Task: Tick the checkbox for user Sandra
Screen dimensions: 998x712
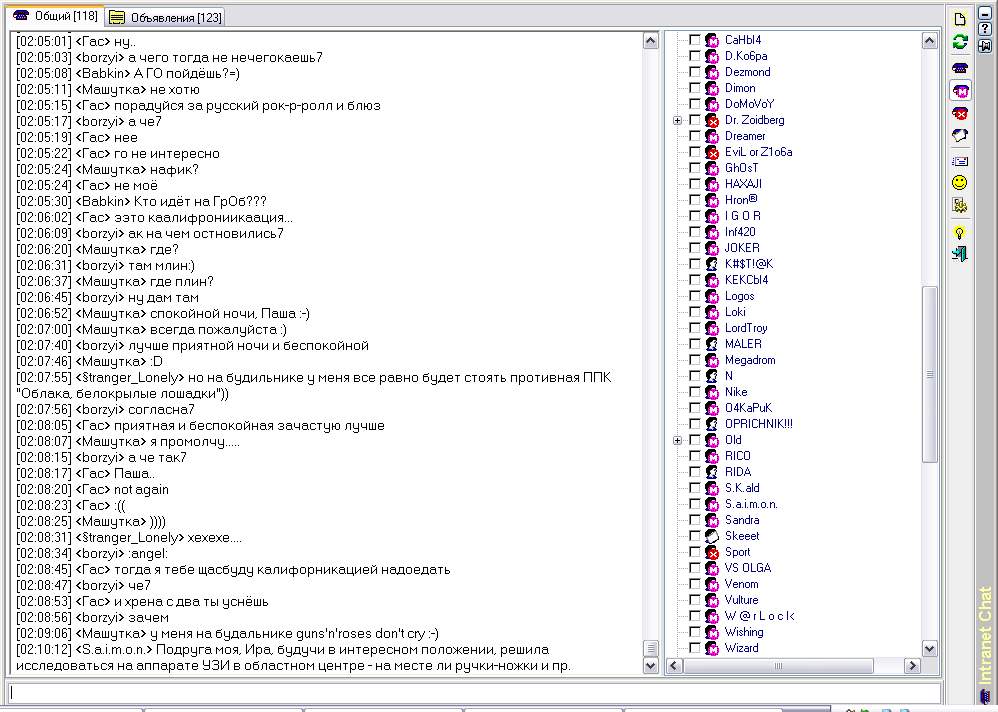Action: coord(695,520)
